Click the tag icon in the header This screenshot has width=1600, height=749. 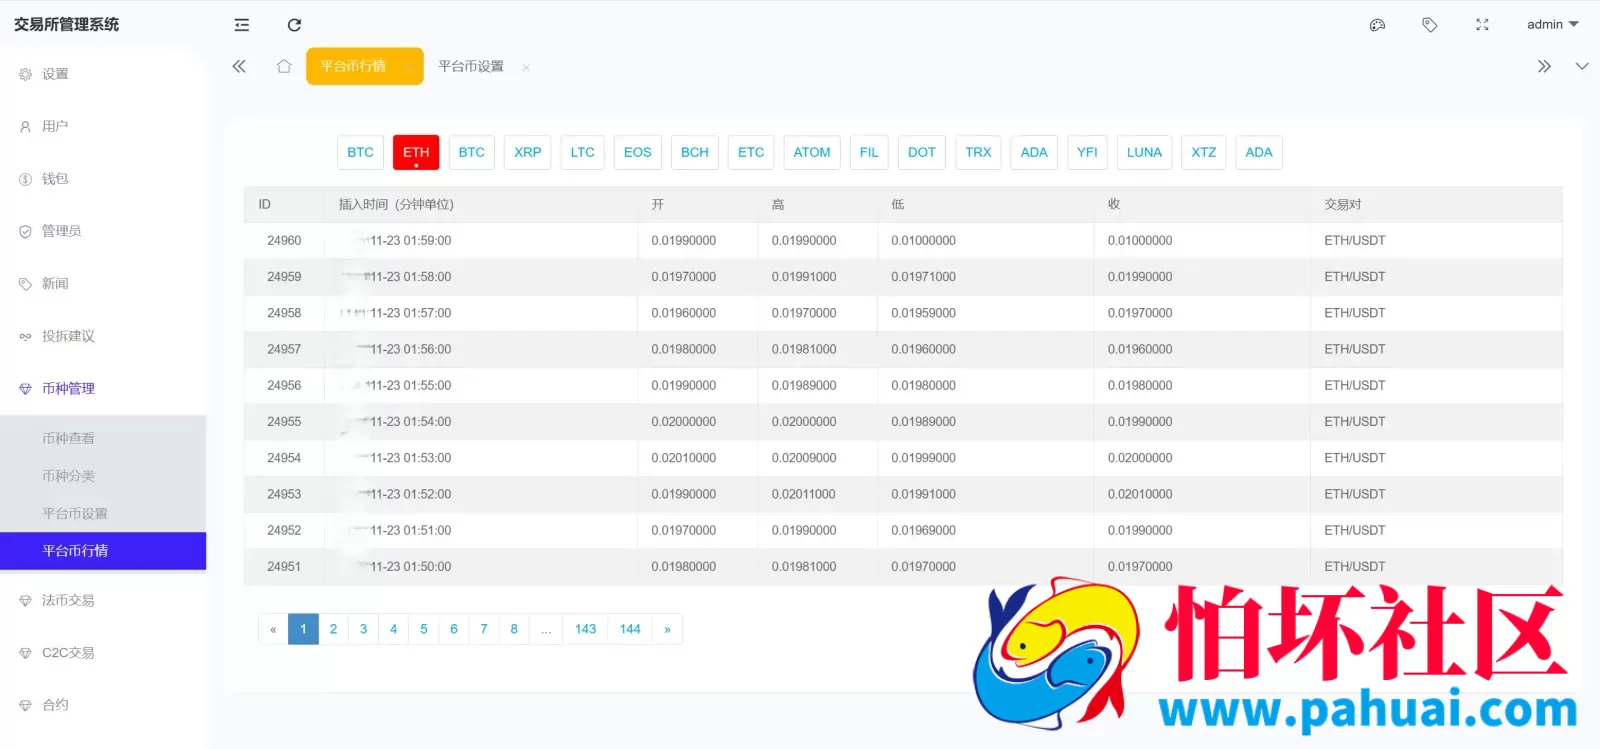1430,25
